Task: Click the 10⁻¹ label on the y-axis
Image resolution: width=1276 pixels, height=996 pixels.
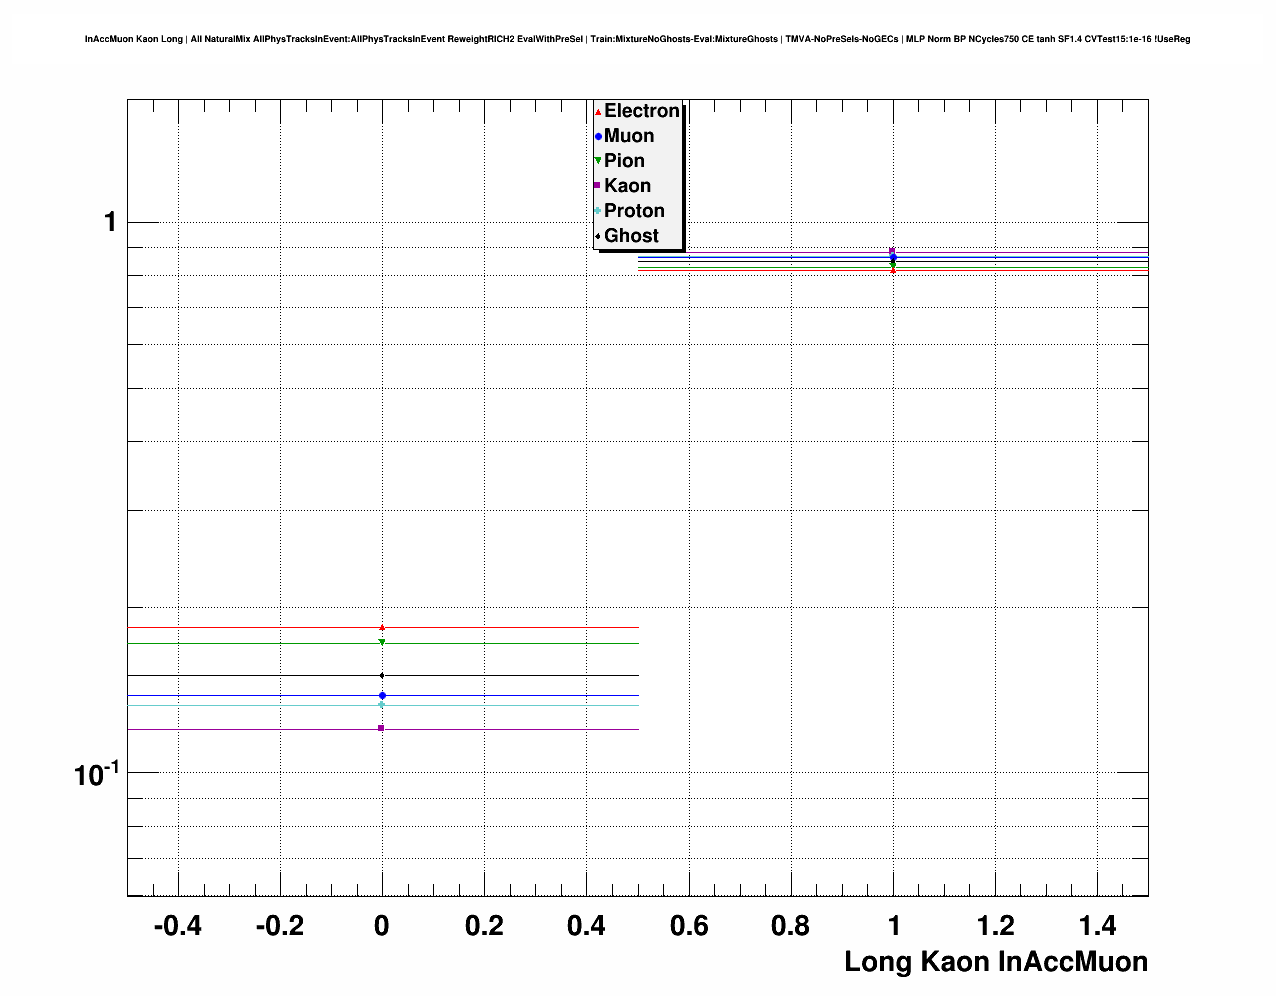Action: [x=96, y=773]
